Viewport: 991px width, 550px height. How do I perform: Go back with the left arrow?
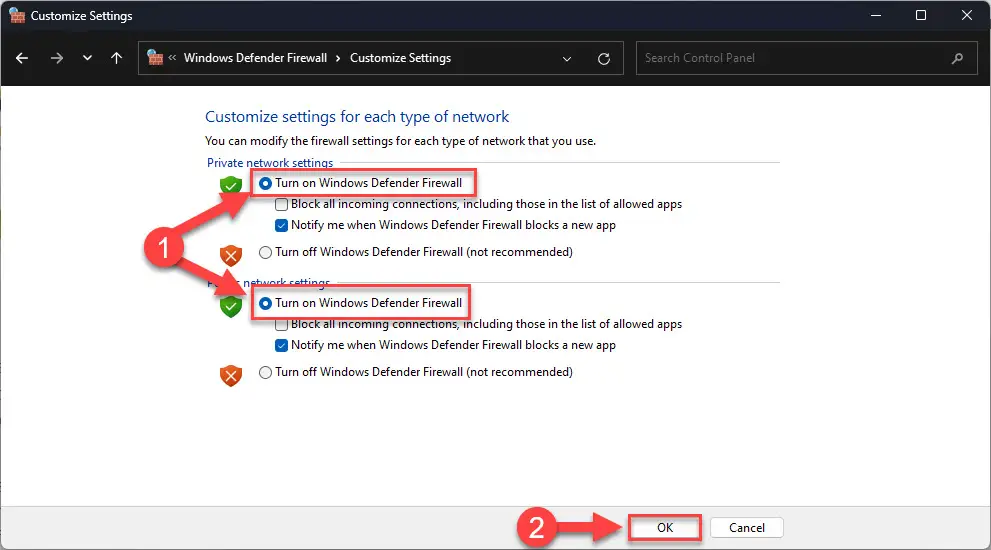tap(22, 58)
